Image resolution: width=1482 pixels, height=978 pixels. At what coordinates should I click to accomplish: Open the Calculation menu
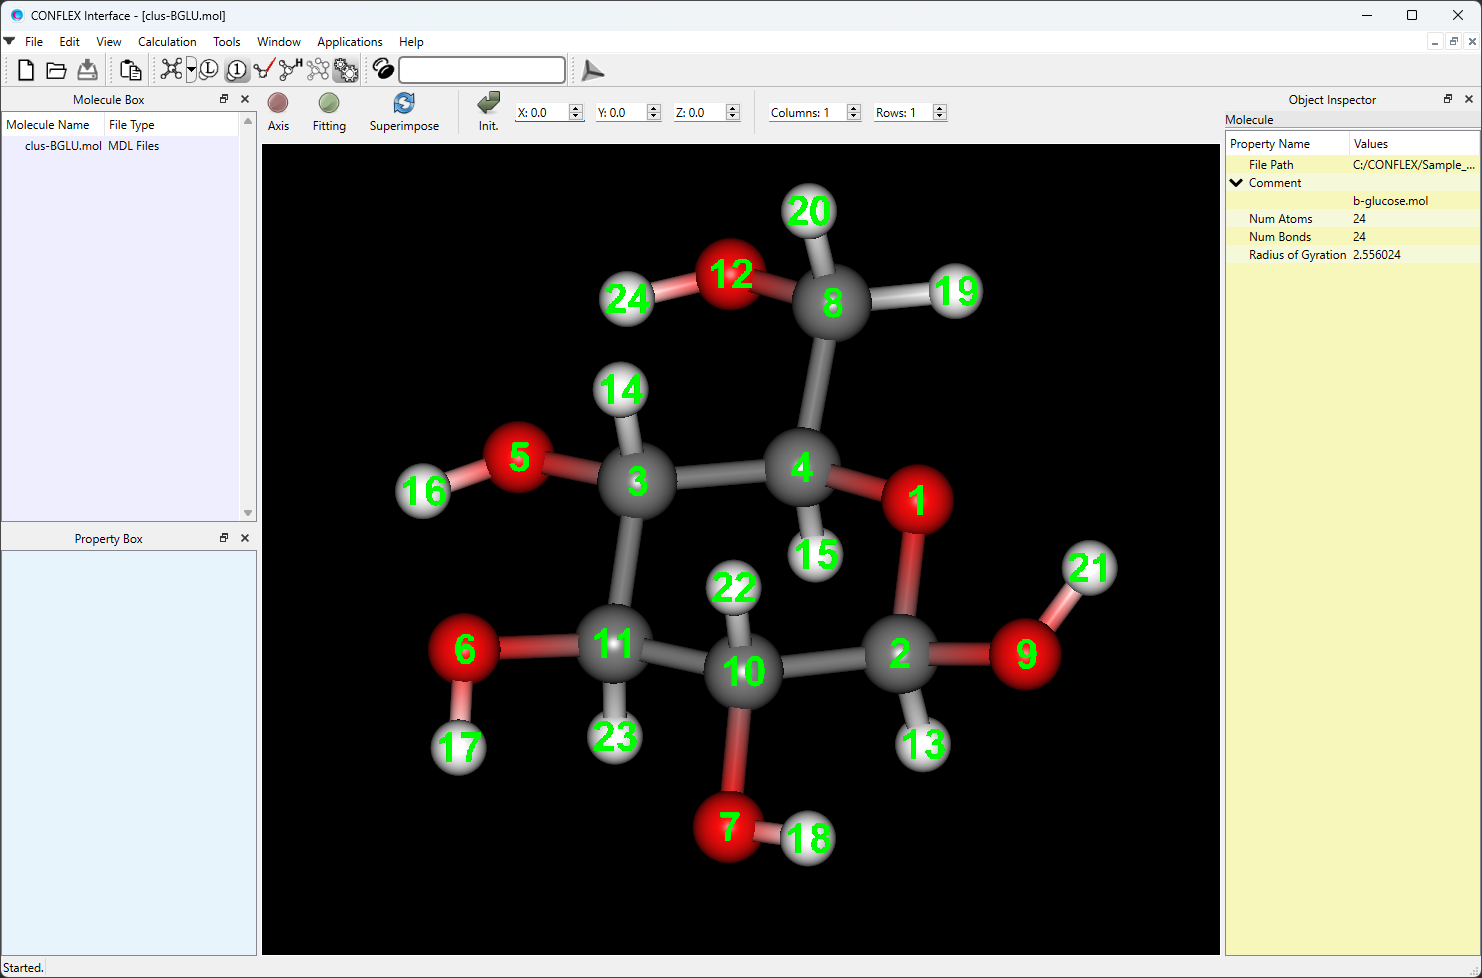click(x=166, y=42)
